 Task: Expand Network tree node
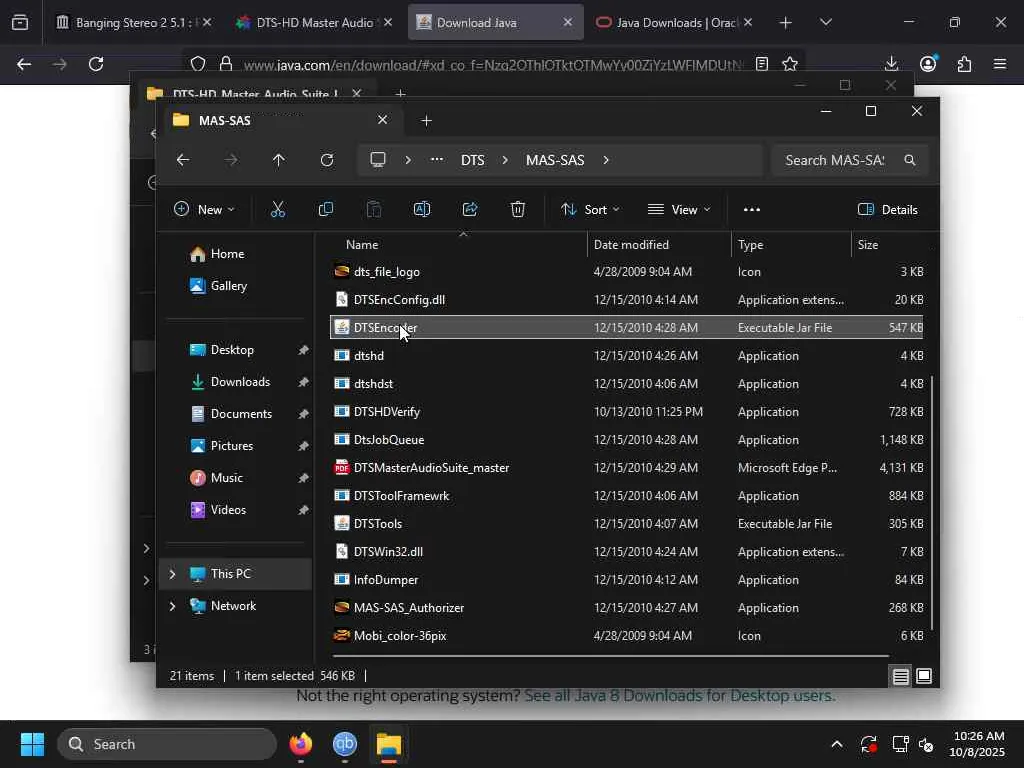click(x=172, y=606)
